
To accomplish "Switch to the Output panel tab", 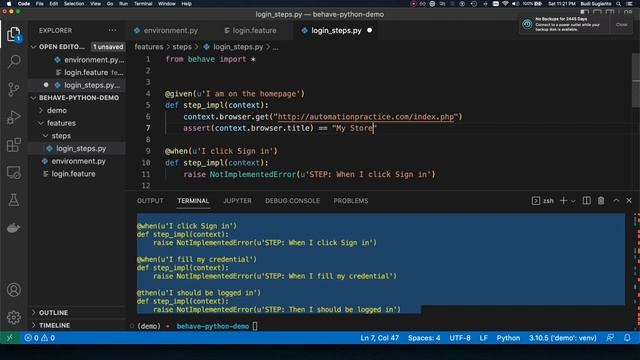I will pos(150,201).
